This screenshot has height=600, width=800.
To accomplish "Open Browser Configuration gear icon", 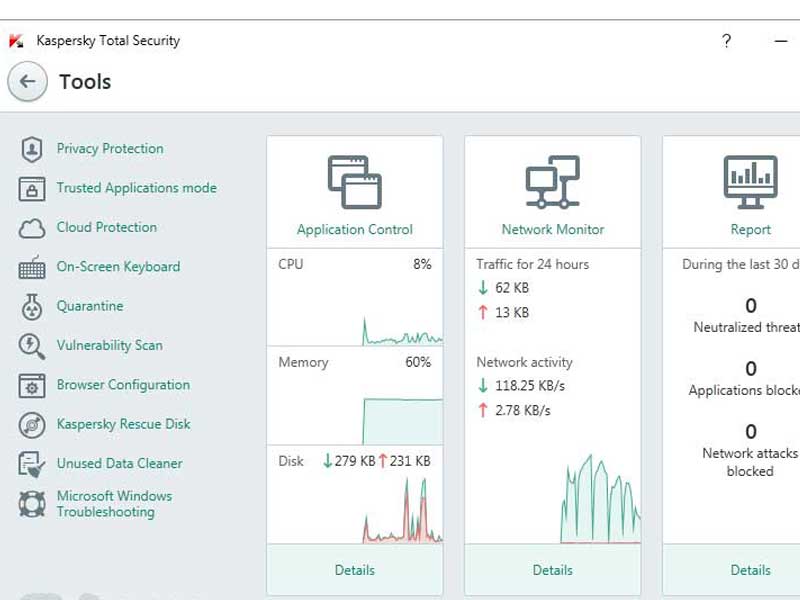I will [32, 385].
